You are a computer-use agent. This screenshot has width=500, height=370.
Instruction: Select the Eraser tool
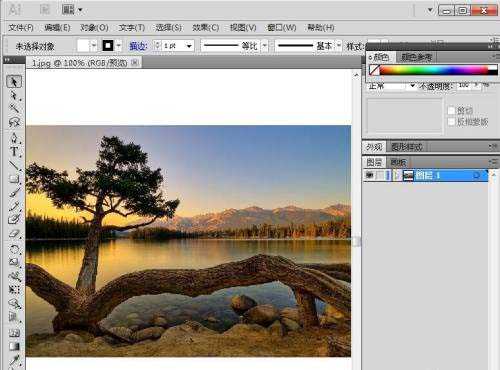tap(14, 234)
